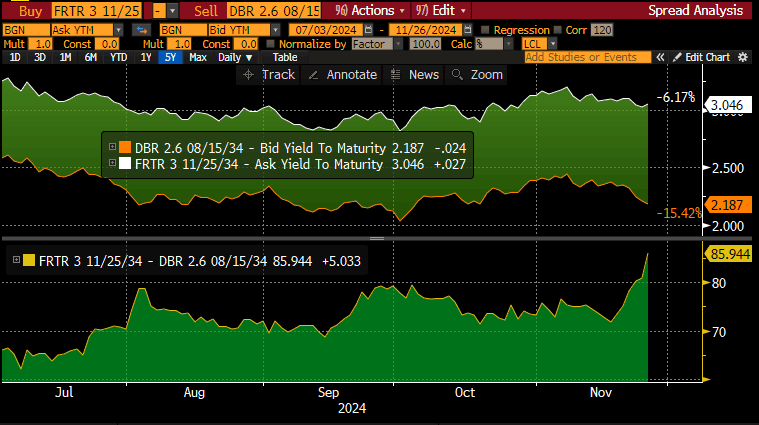Click the Sell label button

click(x=205, y=11)
